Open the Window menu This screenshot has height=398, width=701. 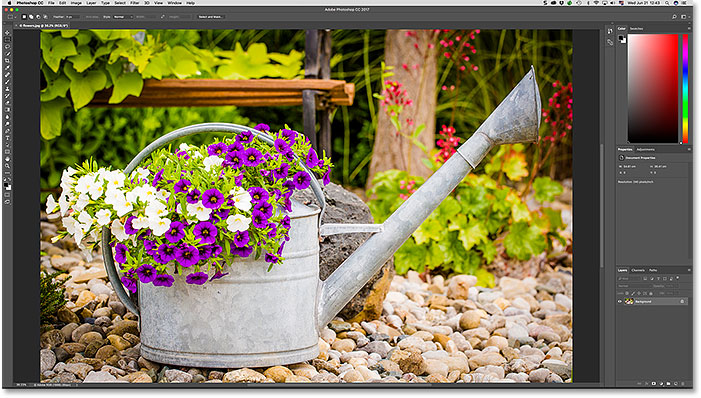click(174, 3)
